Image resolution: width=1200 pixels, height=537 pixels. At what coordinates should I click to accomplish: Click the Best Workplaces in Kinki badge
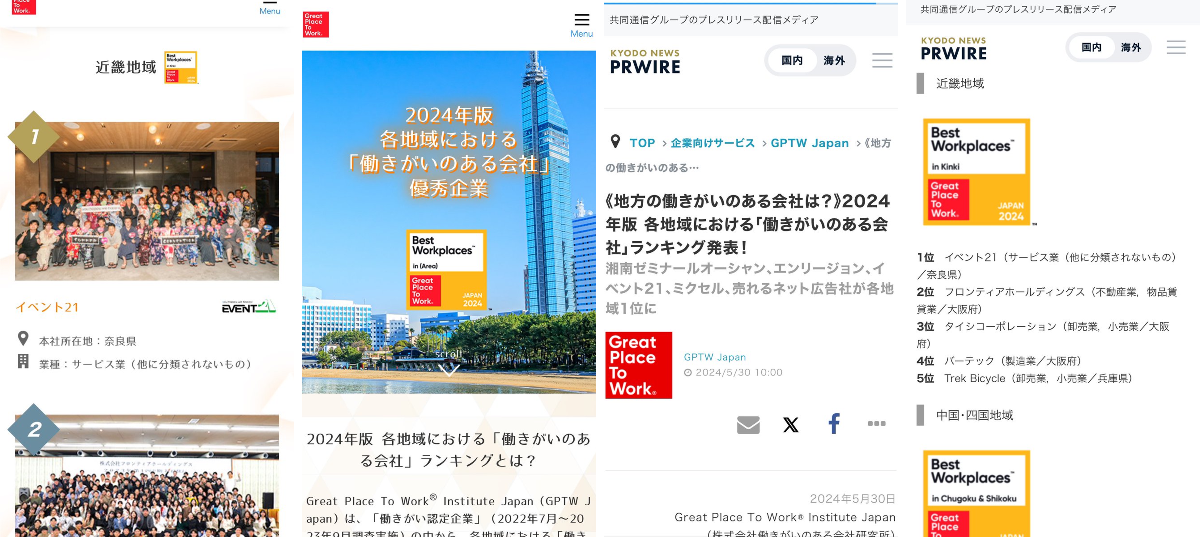977,172
